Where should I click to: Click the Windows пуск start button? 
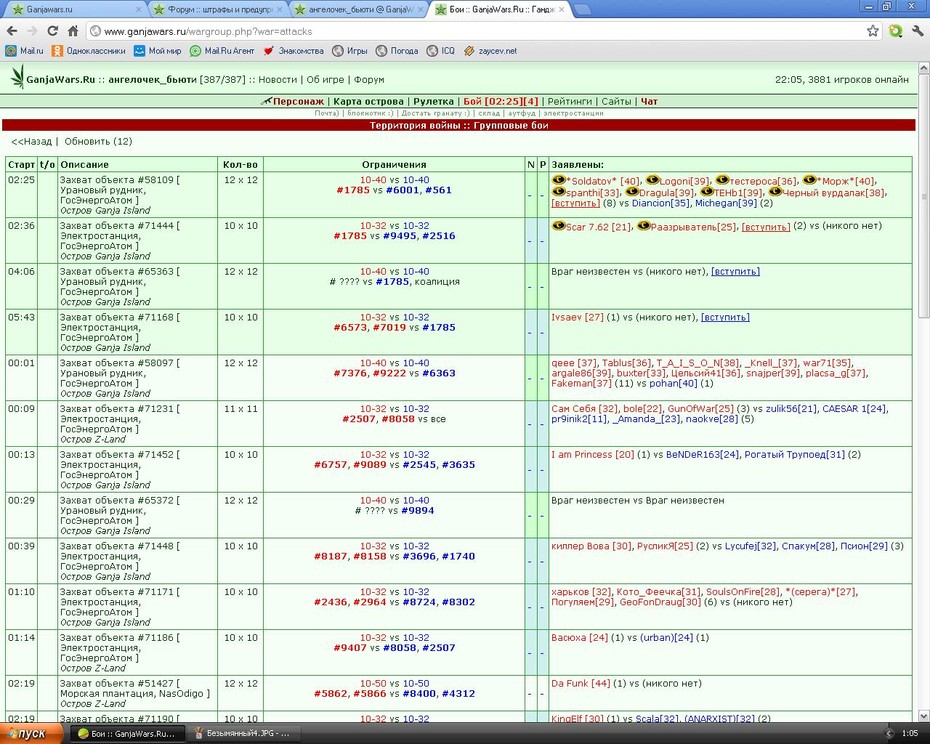[x=31, y=733]
